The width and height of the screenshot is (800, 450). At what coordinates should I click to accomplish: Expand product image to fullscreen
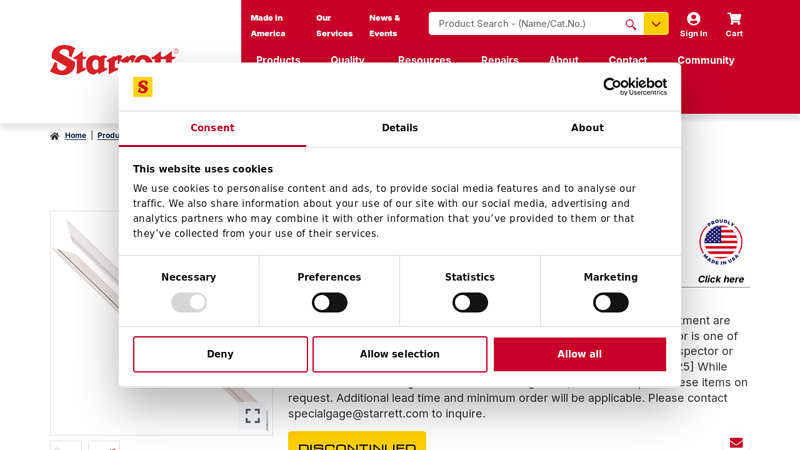[x=253, y=415]
